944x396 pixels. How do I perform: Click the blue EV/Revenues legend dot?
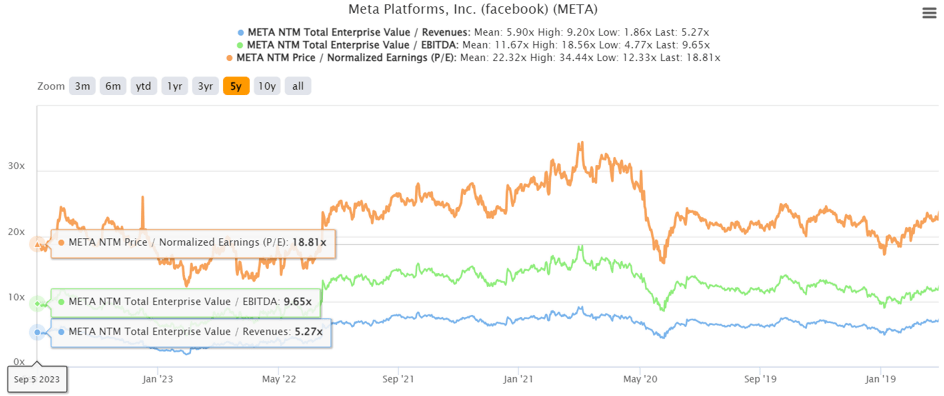(241, 32)
